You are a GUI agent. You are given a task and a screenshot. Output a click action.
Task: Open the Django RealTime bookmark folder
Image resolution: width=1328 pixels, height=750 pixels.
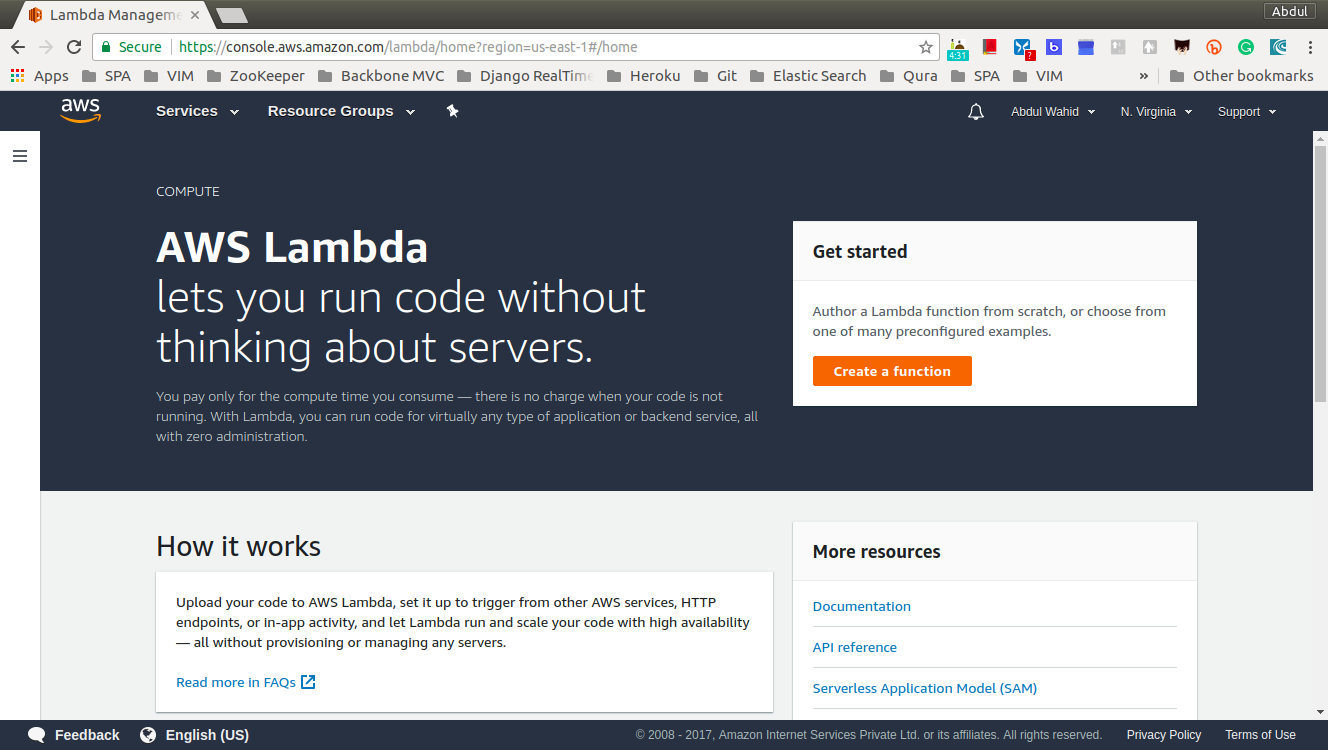(524, 76)
